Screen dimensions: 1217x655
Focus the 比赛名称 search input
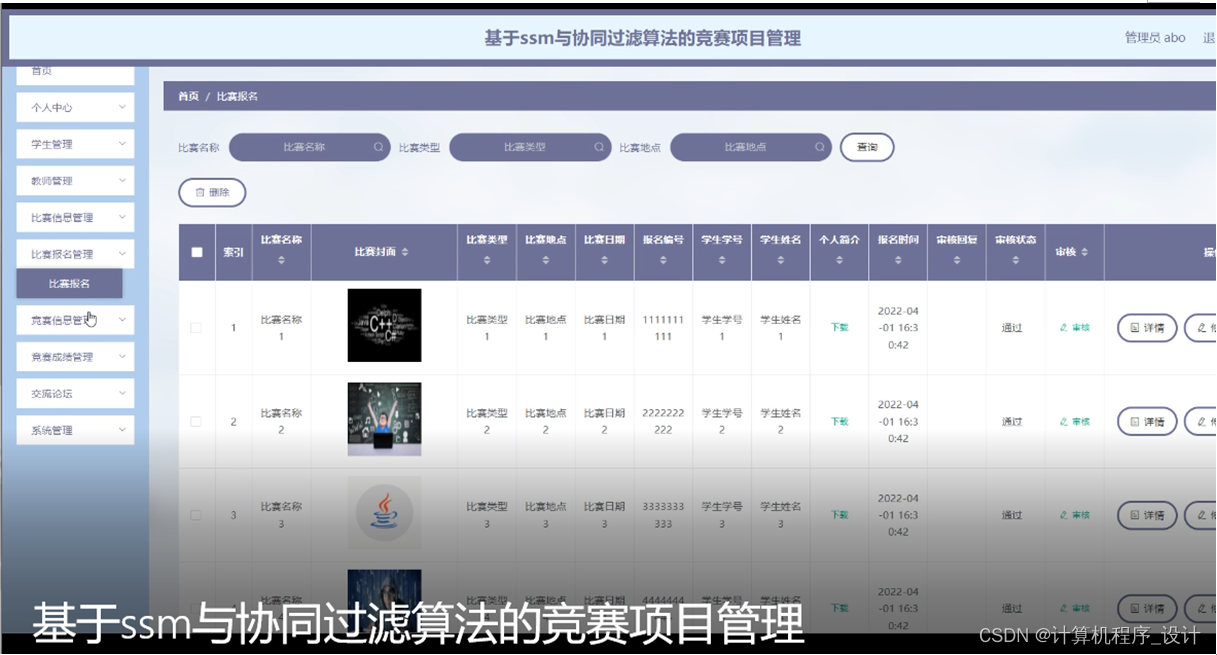pyautogui.click(x=309, y=147)
